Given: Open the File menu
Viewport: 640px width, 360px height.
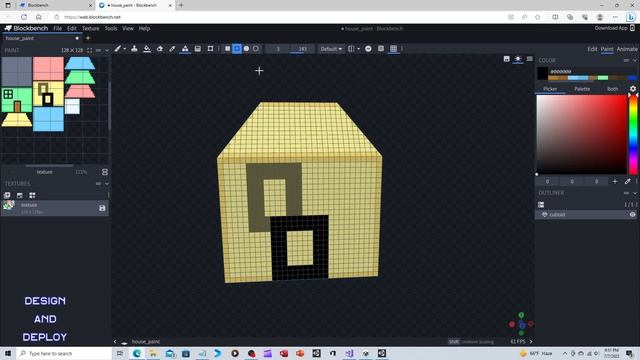Looking at the screenshot, I should 58,28.
